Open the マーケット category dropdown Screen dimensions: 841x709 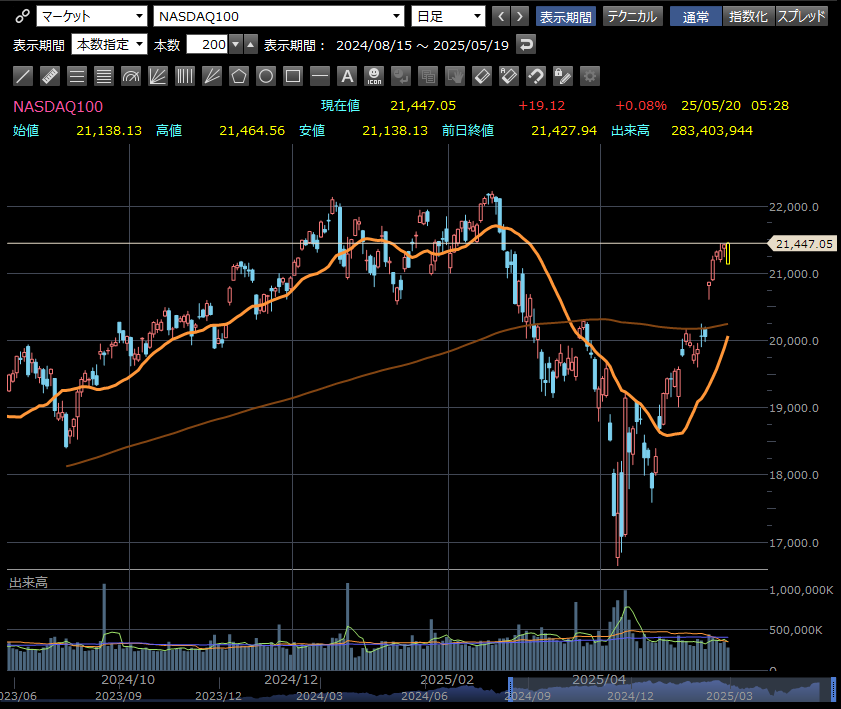click(x=92, y=17)
